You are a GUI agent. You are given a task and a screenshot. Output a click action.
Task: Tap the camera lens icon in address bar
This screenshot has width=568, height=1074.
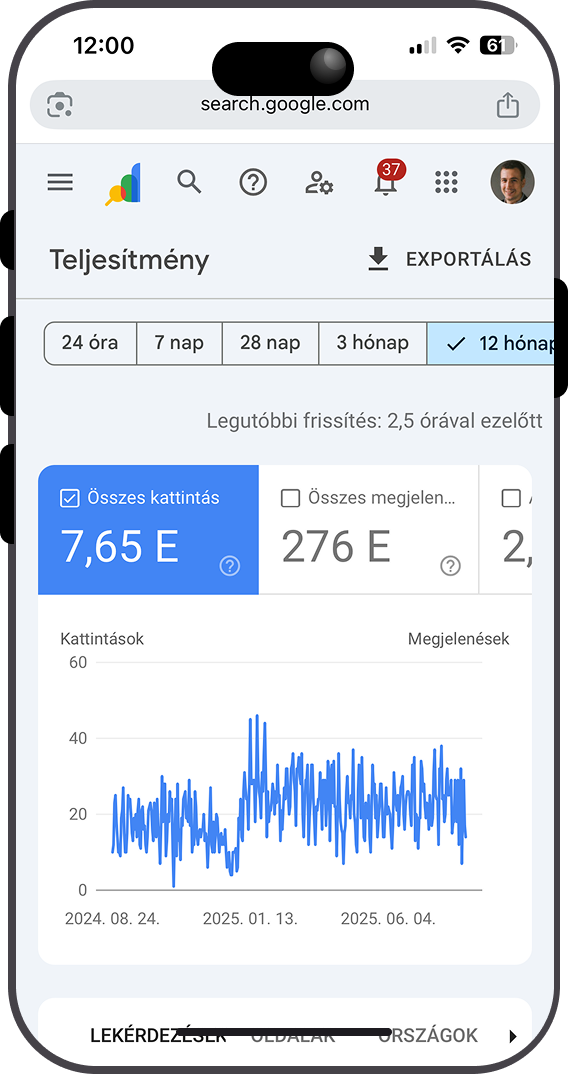(60, 105)
